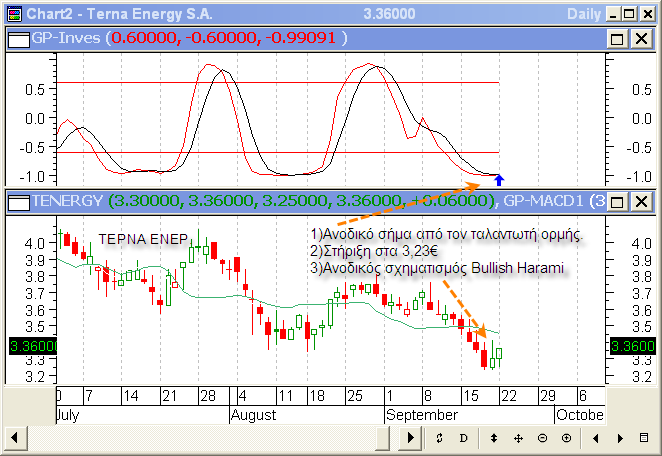This screenshot has width=662, height=456.
Task: Click the vertical rescale arrows icon
Action: click(493, 439)
